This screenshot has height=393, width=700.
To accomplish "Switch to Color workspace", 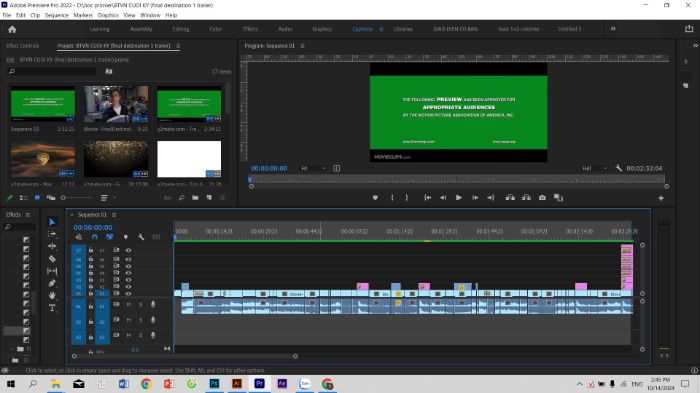I will (216, 29).
